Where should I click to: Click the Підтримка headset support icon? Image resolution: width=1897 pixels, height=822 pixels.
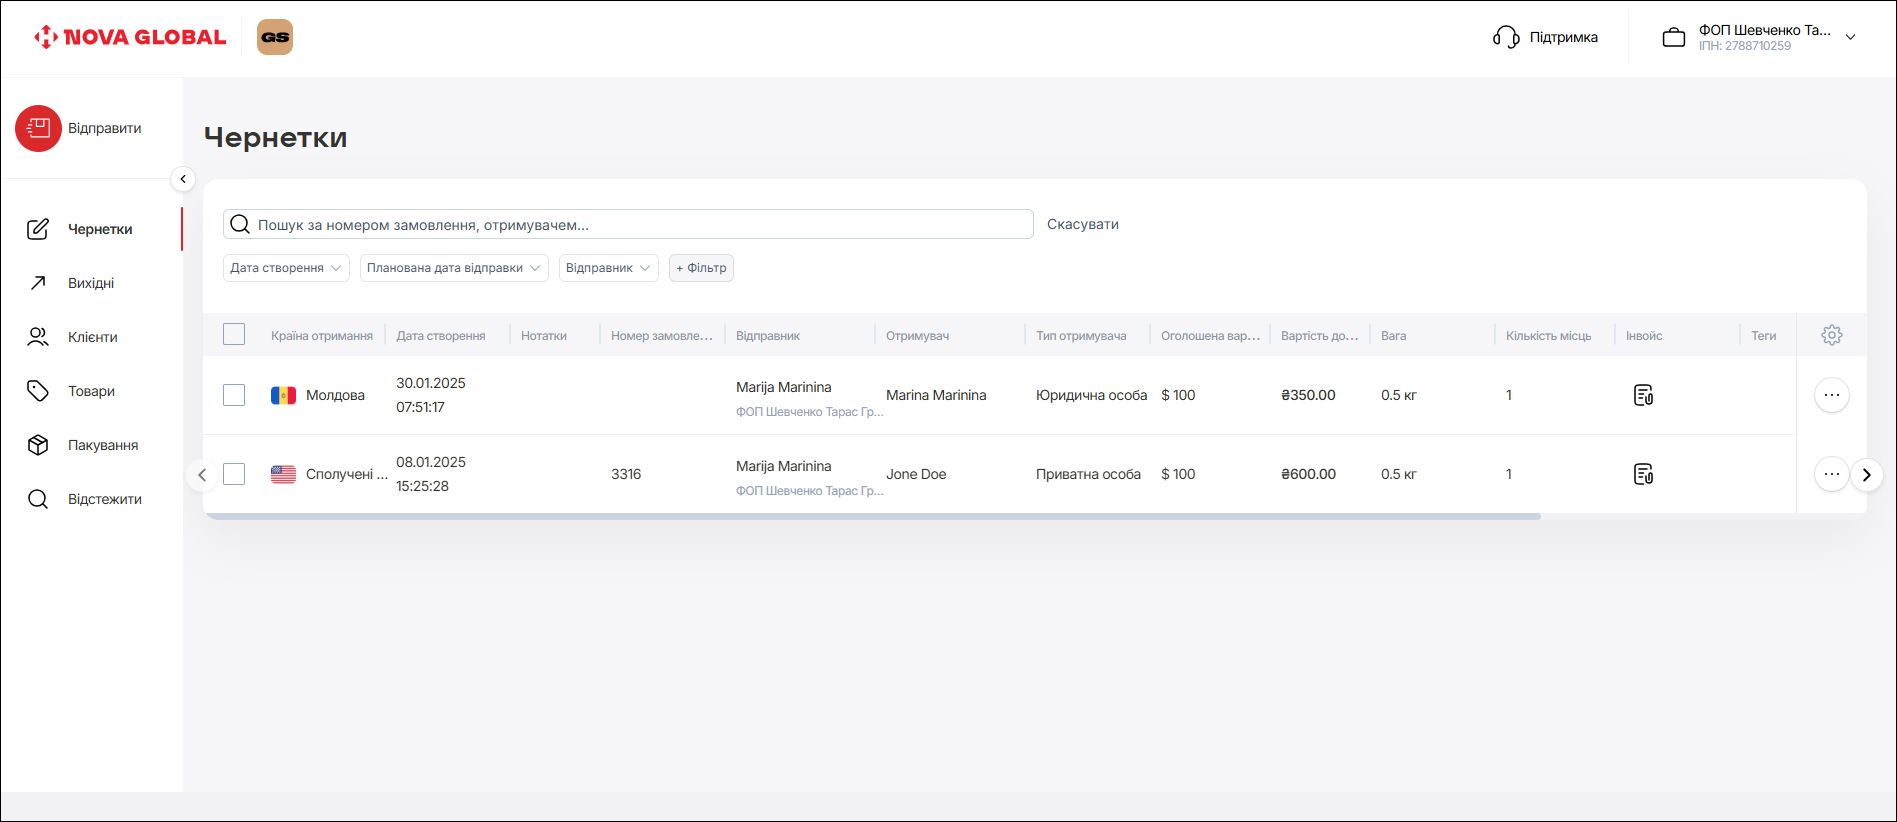(x=1506, y=37)
